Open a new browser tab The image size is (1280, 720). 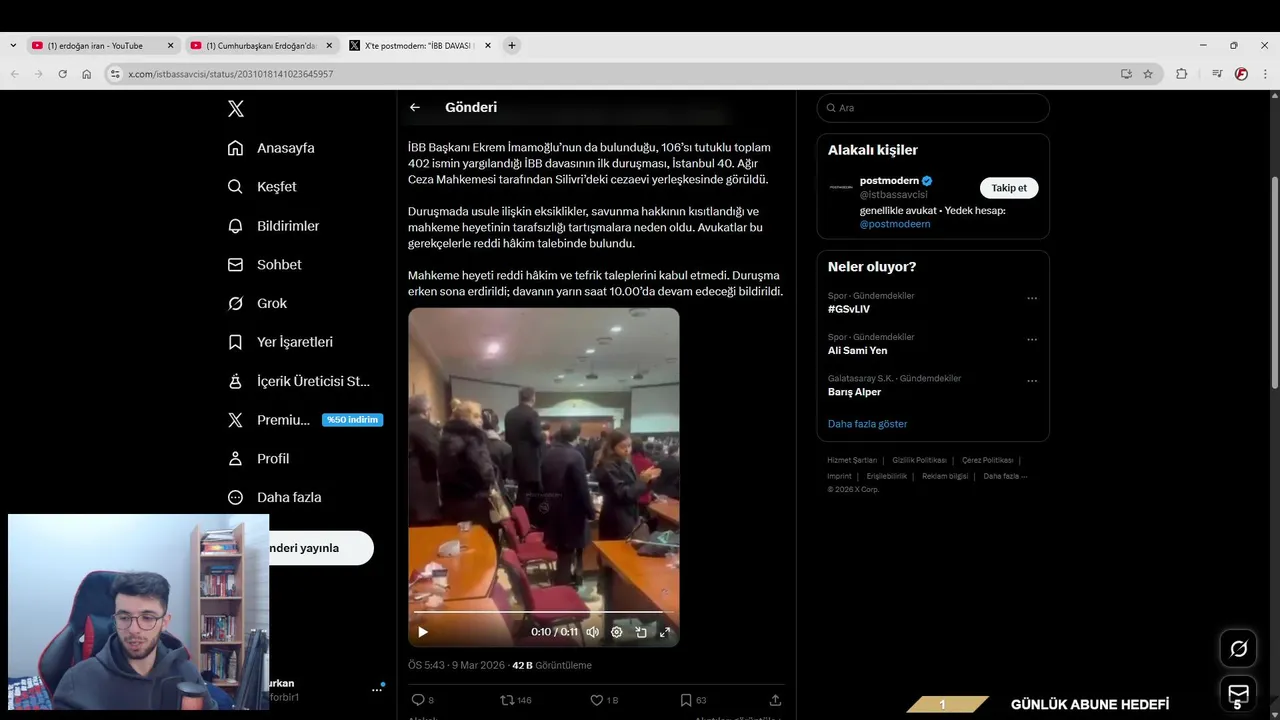(x=512, y=45)
